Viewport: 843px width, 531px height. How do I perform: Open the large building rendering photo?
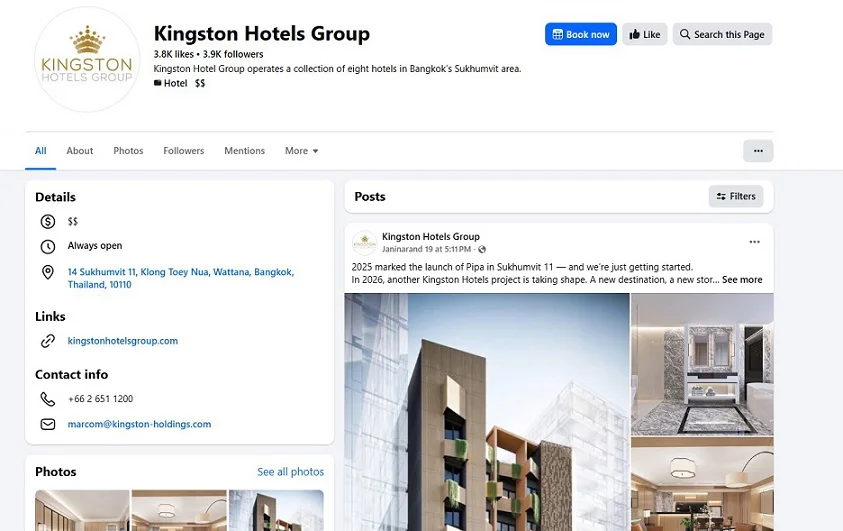tap(487, 412)
